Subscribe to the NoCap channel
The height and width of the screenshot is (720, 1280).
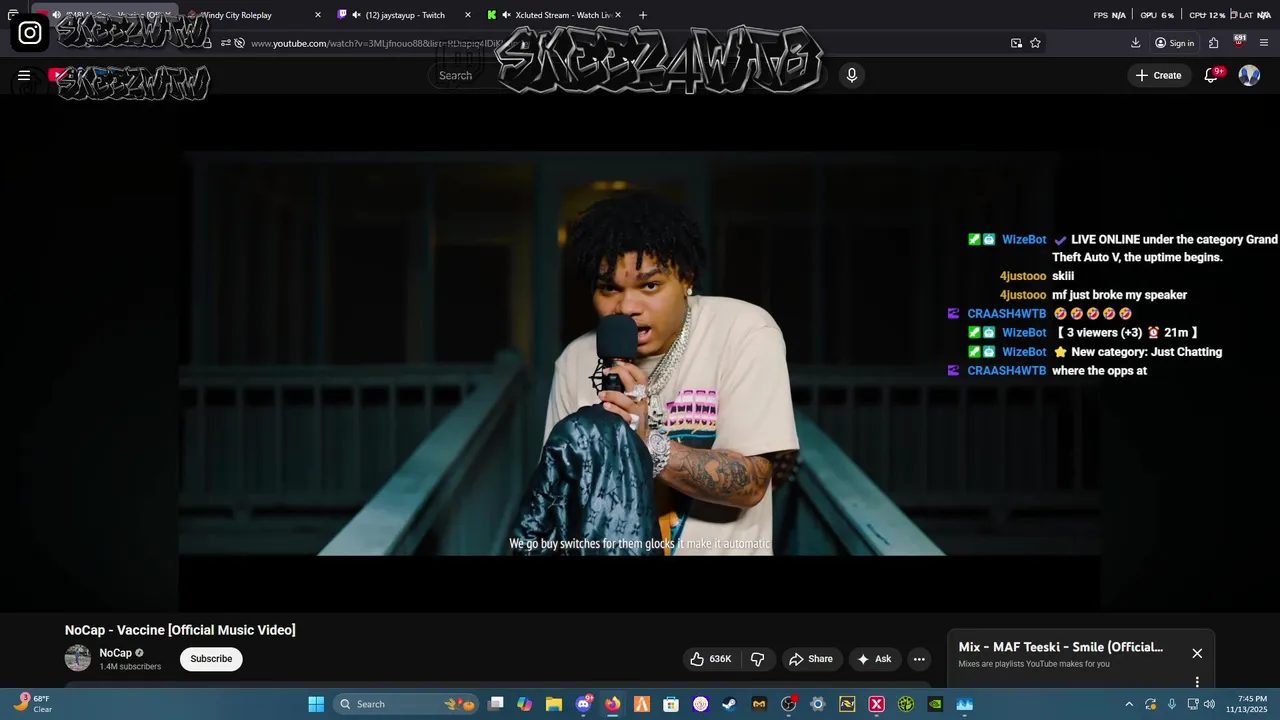(x=211, y=659)
